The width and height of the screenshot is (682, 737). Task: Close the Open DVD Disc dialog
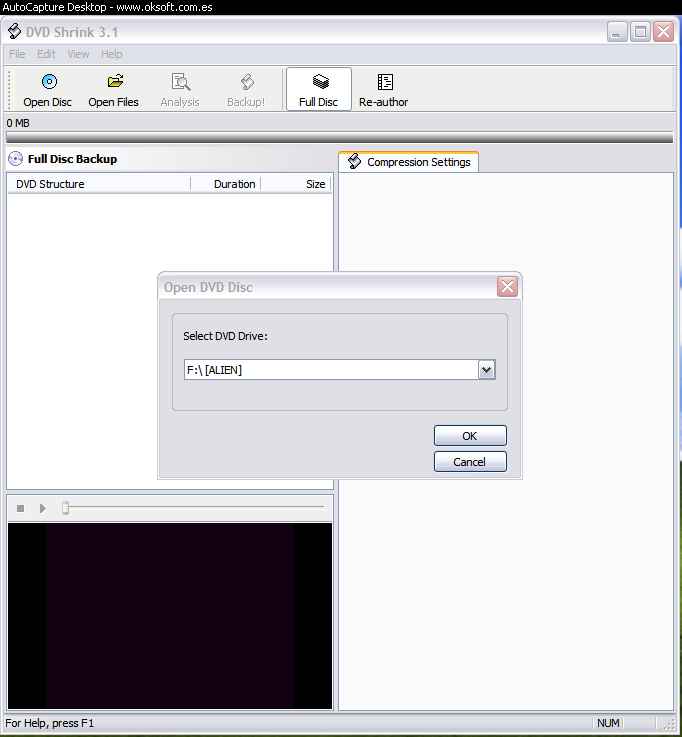tap(507, 287)
